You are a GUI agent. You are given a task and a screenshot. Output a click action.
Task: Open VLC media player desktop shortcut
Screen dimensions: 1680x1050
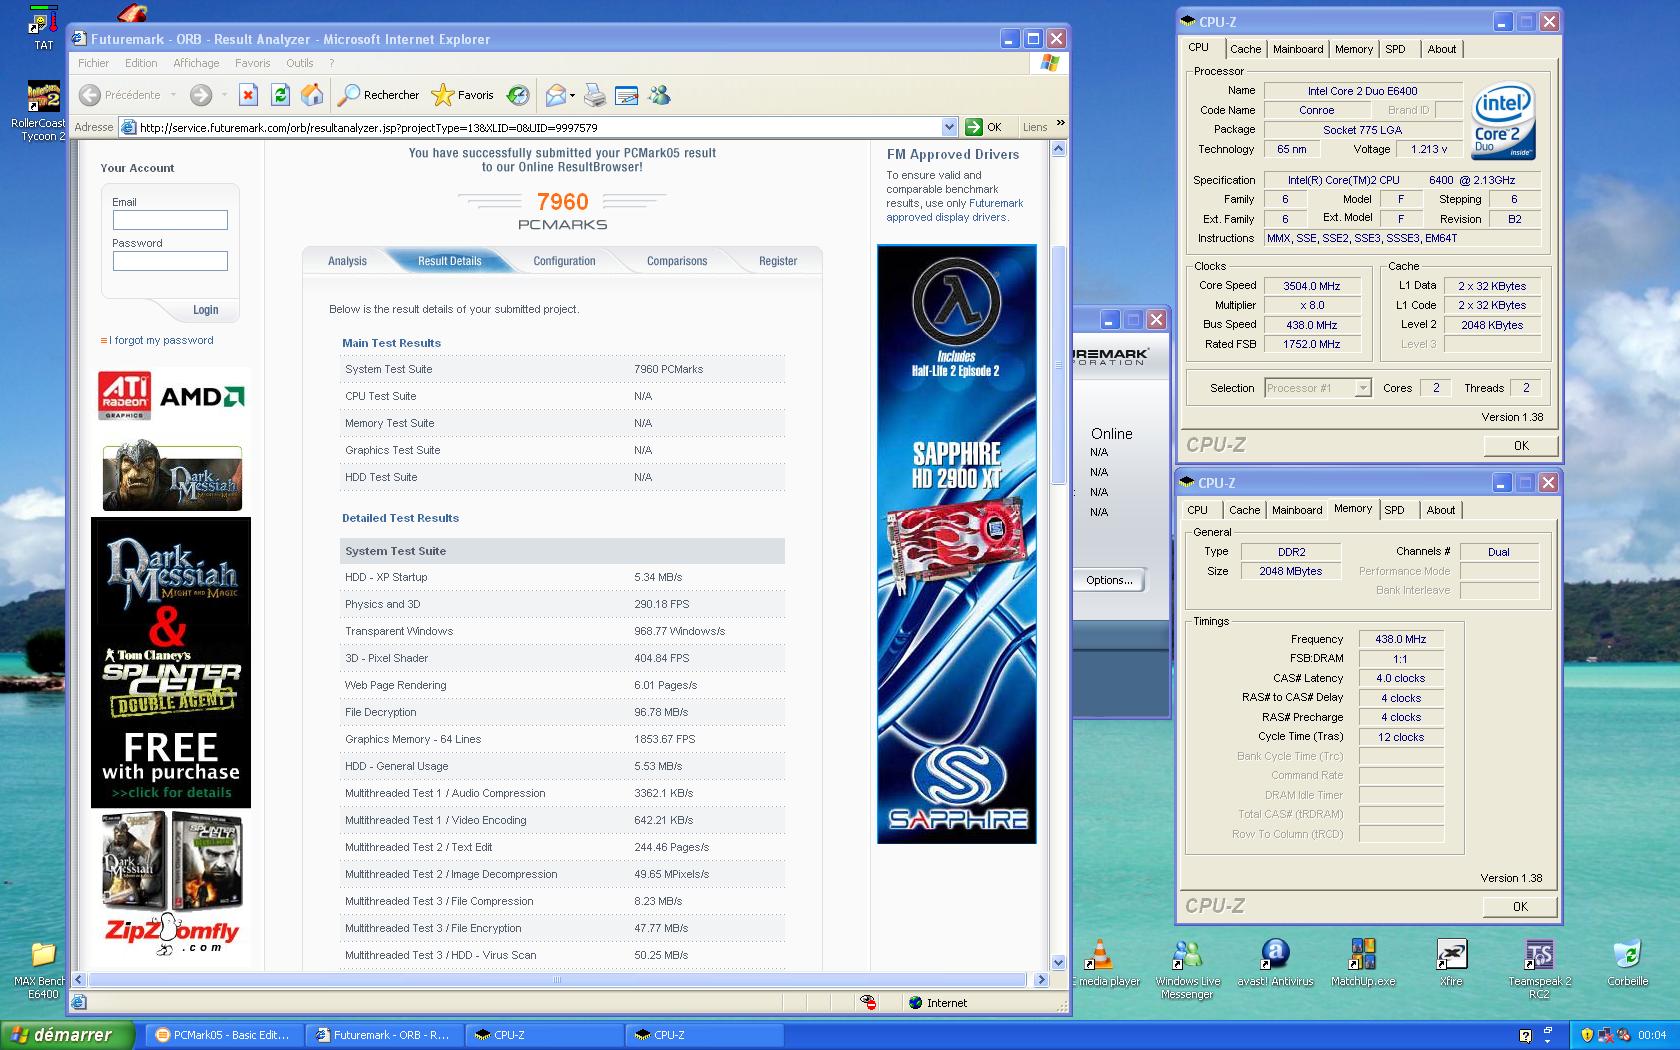pyautogui.click(x=1099, y=963)
